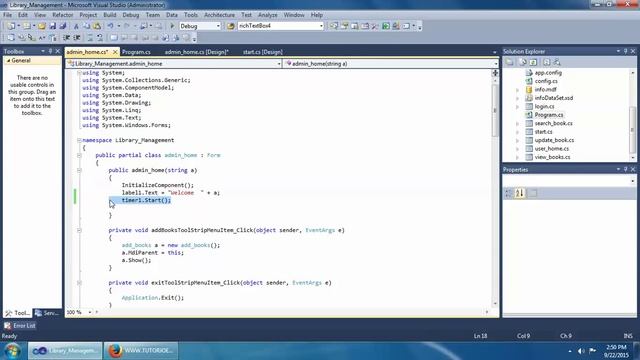The image size is (640, 360).
Task: Open the Analyze menu
Action: coord(268,15)
